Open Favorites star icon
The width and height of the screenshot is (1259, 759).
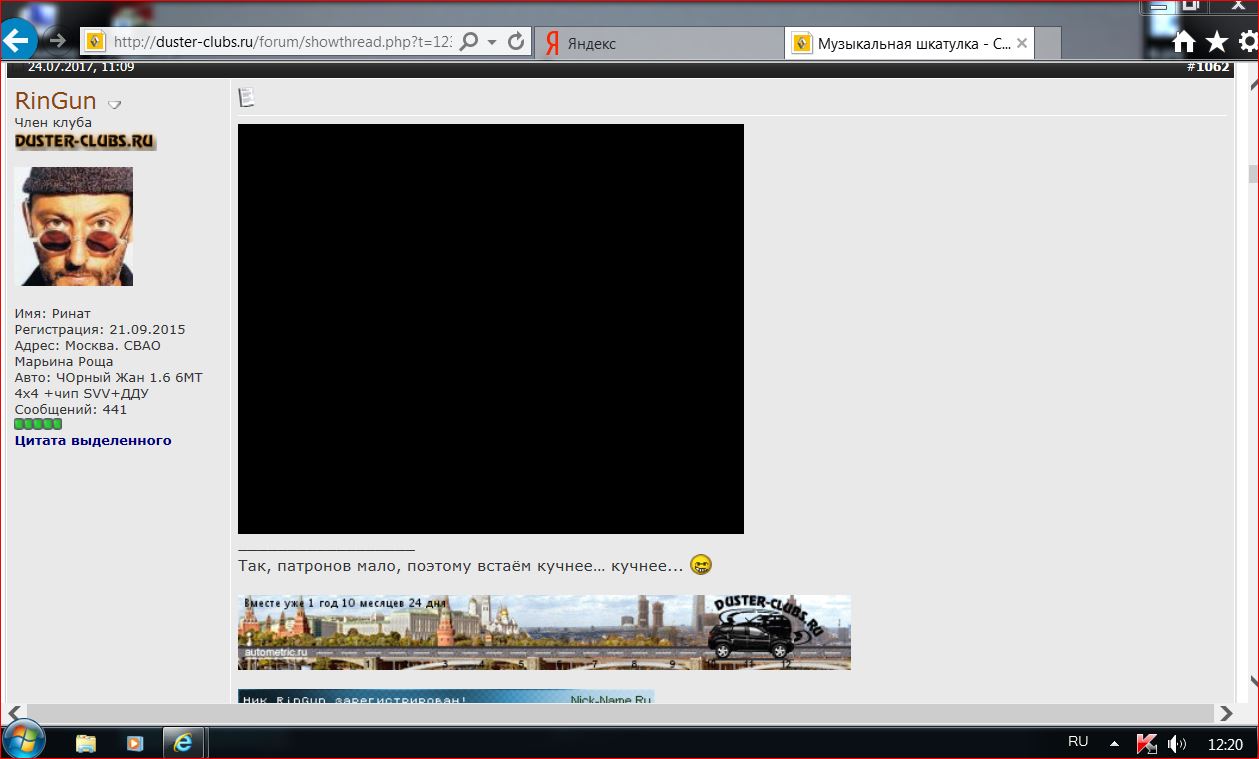[x=1216, y=41]
